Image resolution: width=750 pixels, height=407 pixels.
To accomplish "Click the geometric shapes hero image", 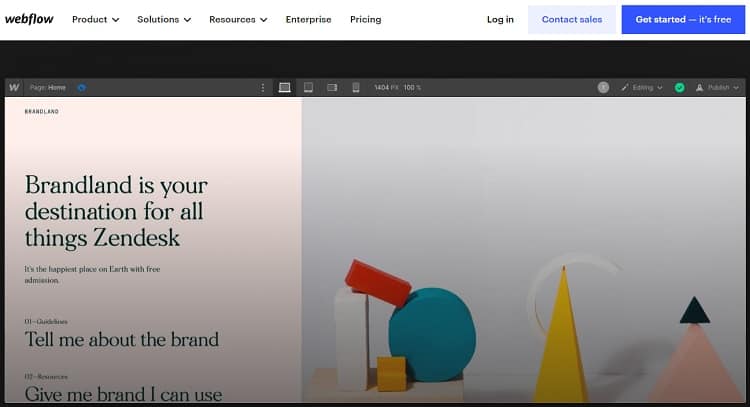I will tap(523, 250).
